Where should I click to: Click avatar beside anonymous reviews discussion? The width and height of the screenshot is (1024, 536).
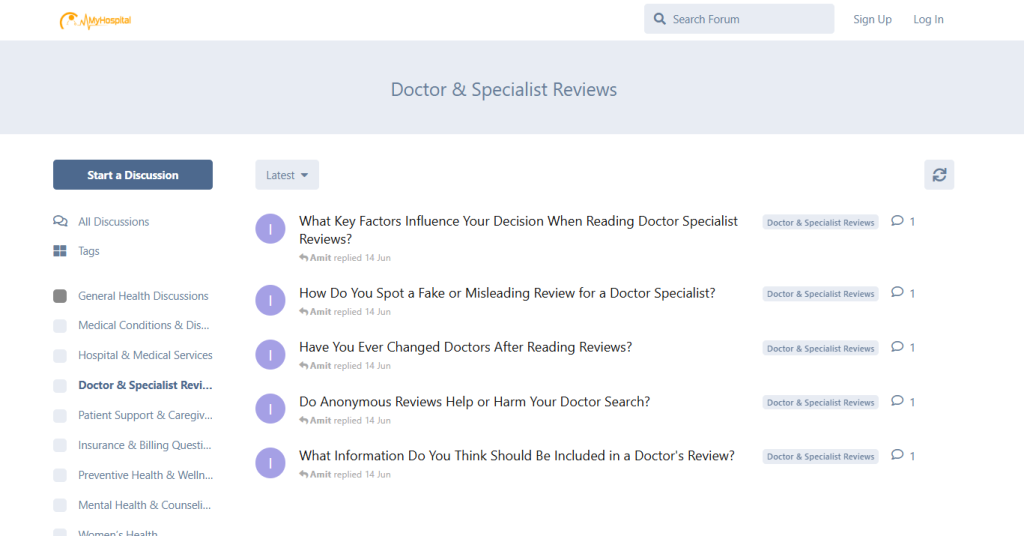(x=270, y=408)
